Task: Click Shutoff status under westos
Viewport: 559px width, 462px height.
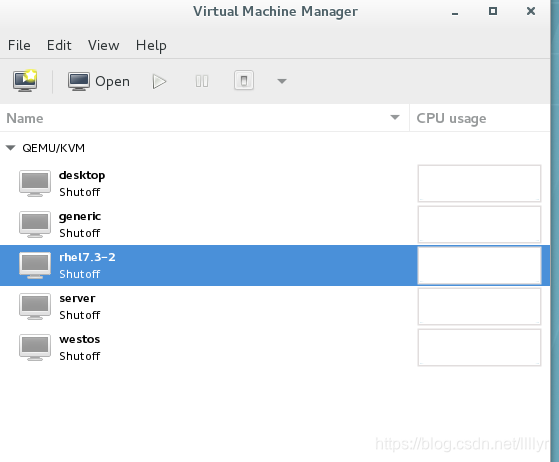Action: (80, 356)
